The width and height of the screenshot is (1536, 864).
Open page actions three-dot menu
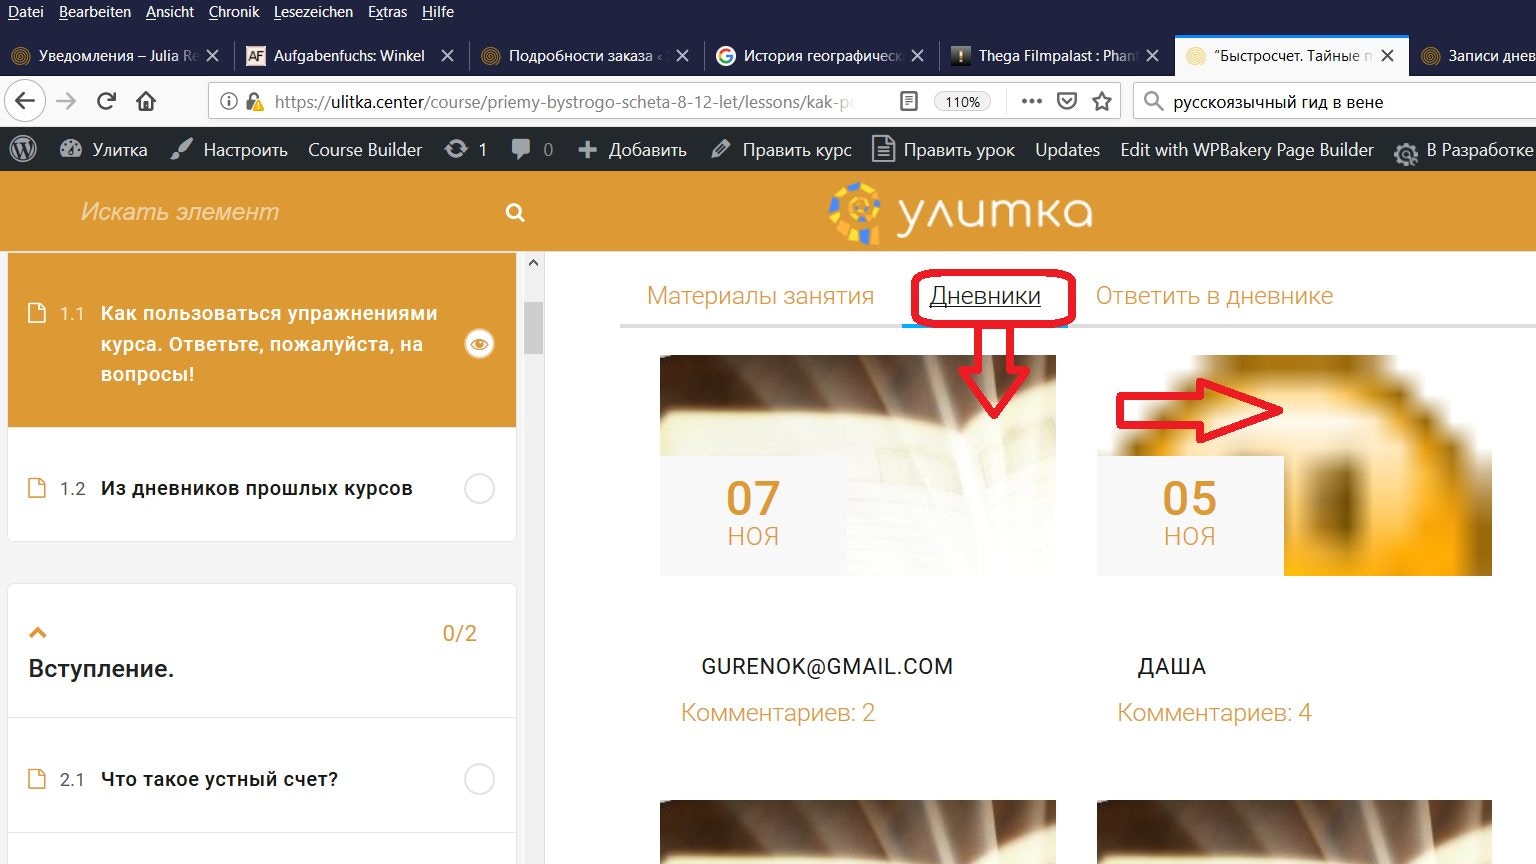(1031, 101)
